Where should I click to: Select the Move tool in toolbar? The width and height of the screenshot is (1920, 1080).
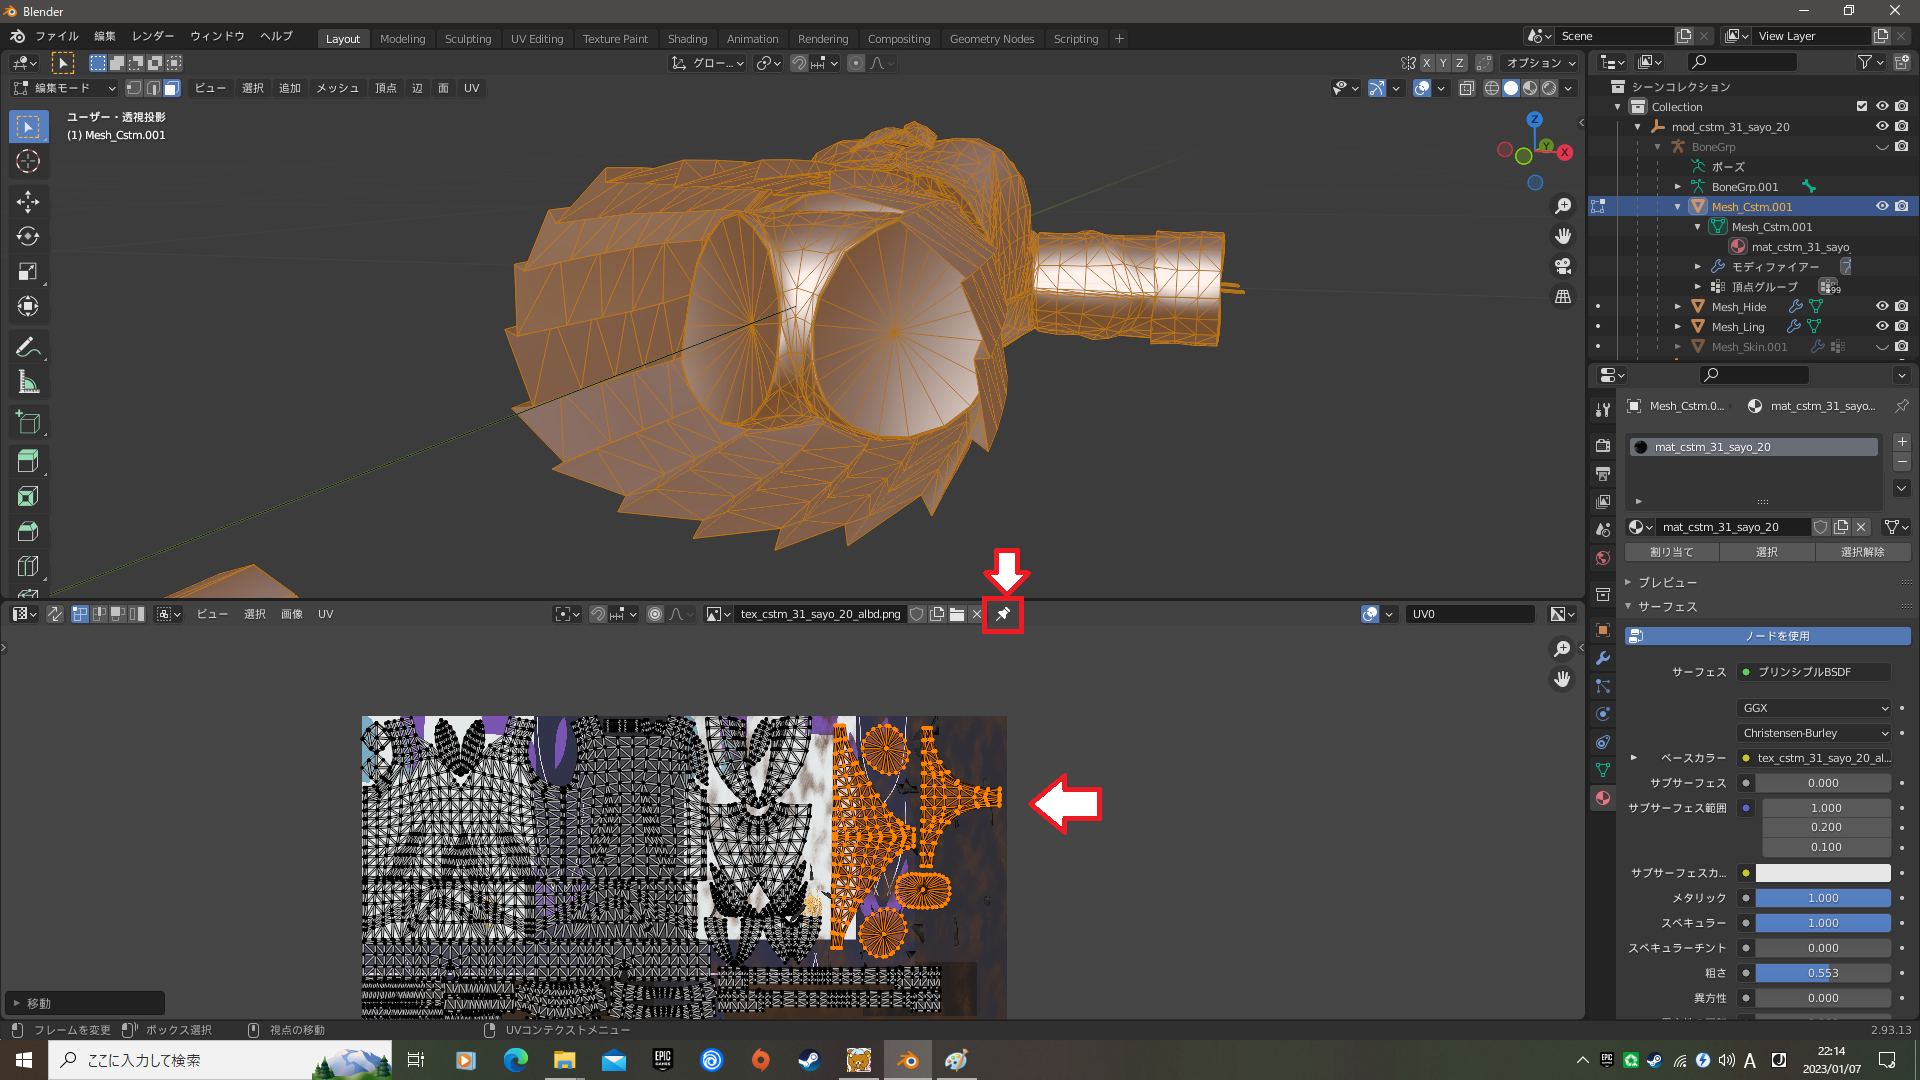[28, 202]
